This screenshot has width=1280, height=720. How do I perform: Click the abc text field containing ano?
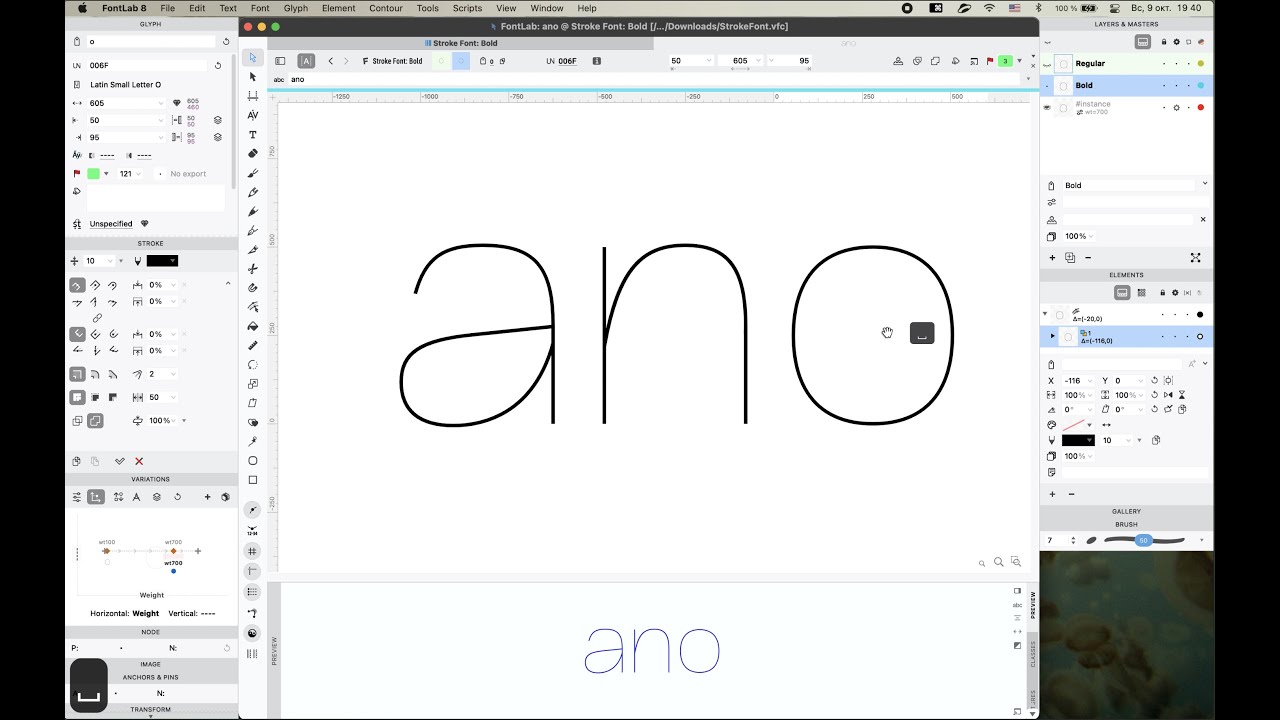tap(655, 79)
